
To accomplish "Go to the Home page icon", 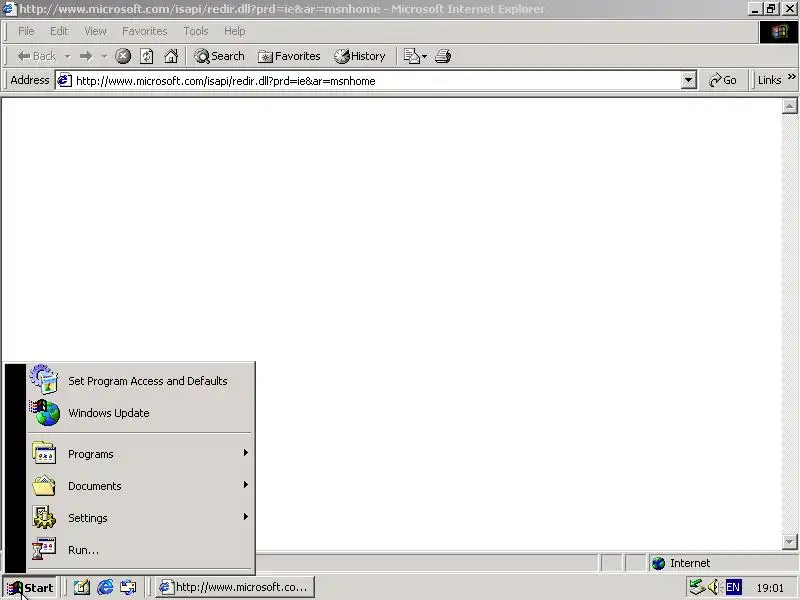I will coord(171,56).
